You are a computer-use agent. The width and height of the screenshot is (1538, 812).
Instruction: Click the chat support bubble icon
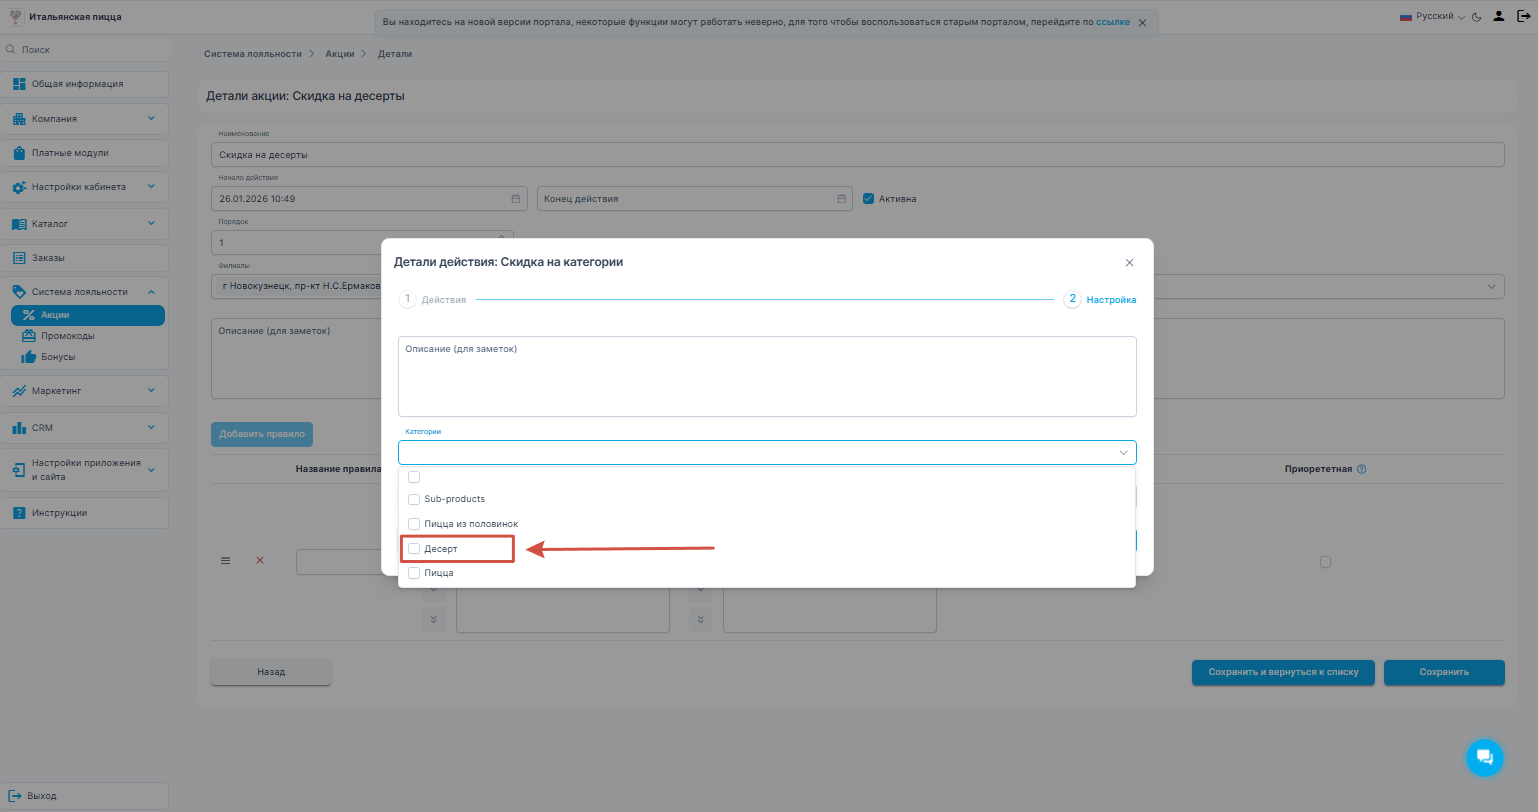[x=1484, y=757]
